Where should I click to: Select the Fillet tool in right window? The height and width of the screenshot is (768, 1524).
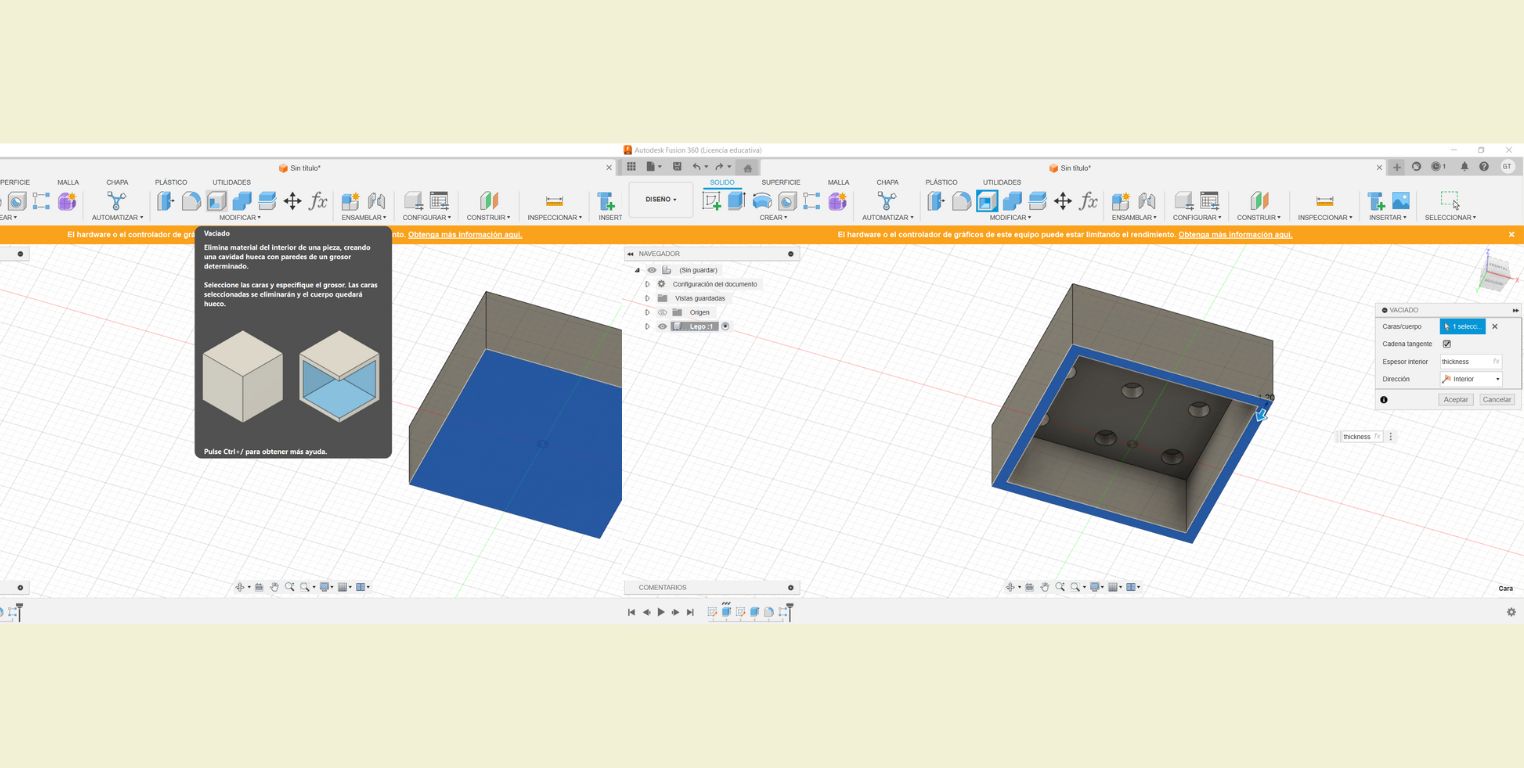961,201
